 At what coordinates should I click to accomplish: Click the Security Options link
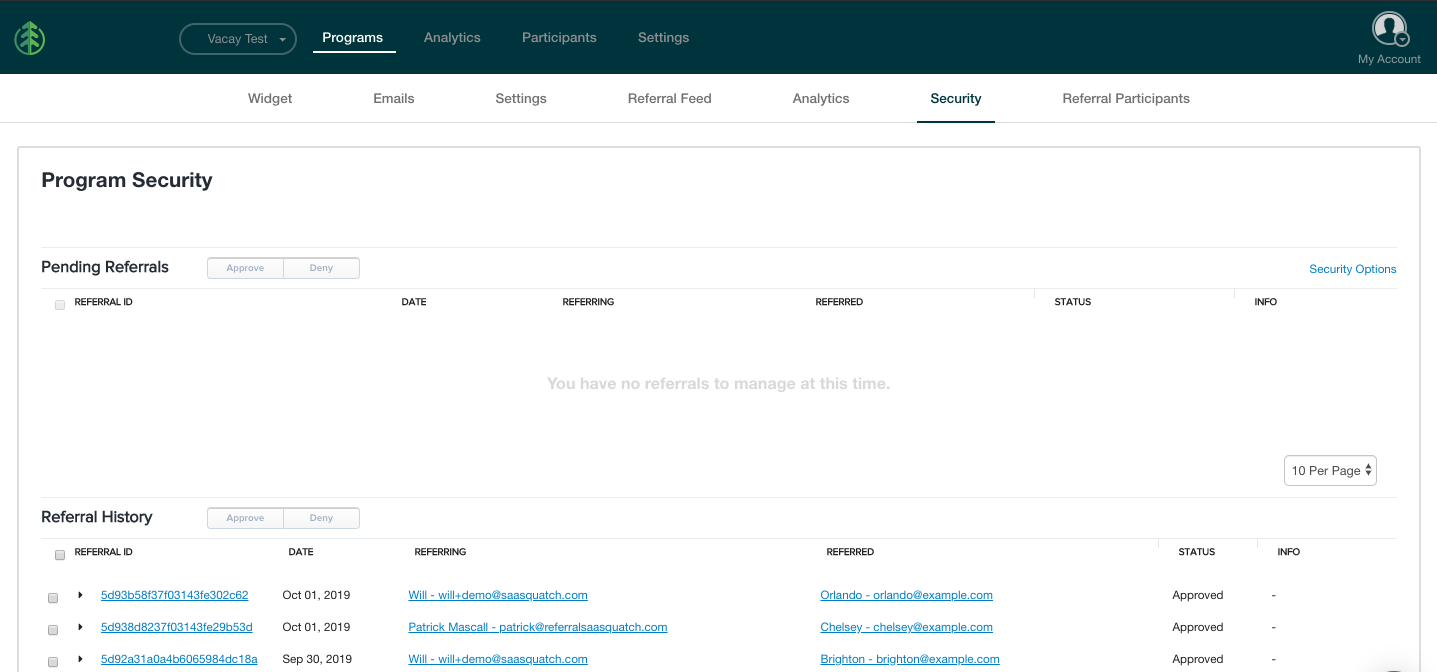[x=1352, y=269]
